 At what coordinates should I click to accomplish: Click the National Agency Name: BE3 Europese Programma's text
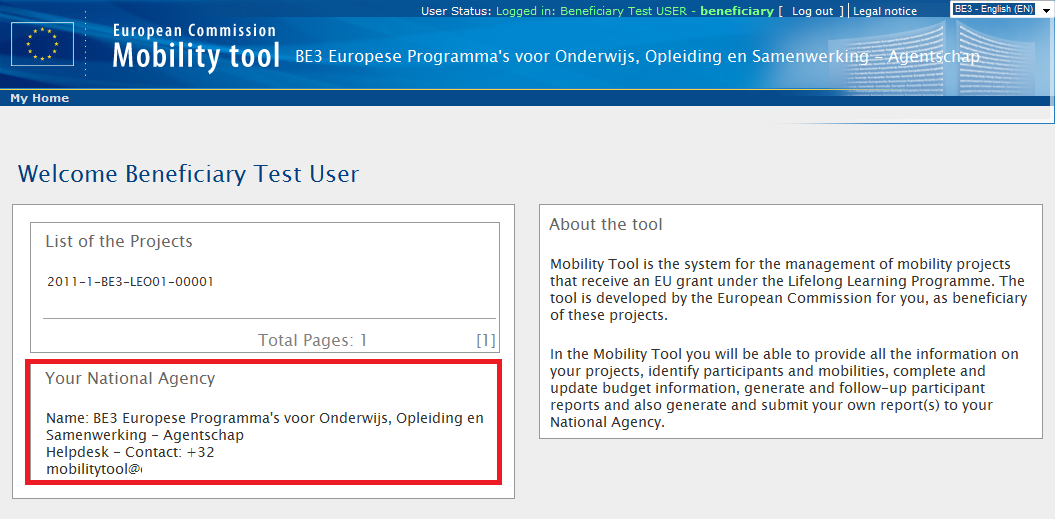(265, 427)
